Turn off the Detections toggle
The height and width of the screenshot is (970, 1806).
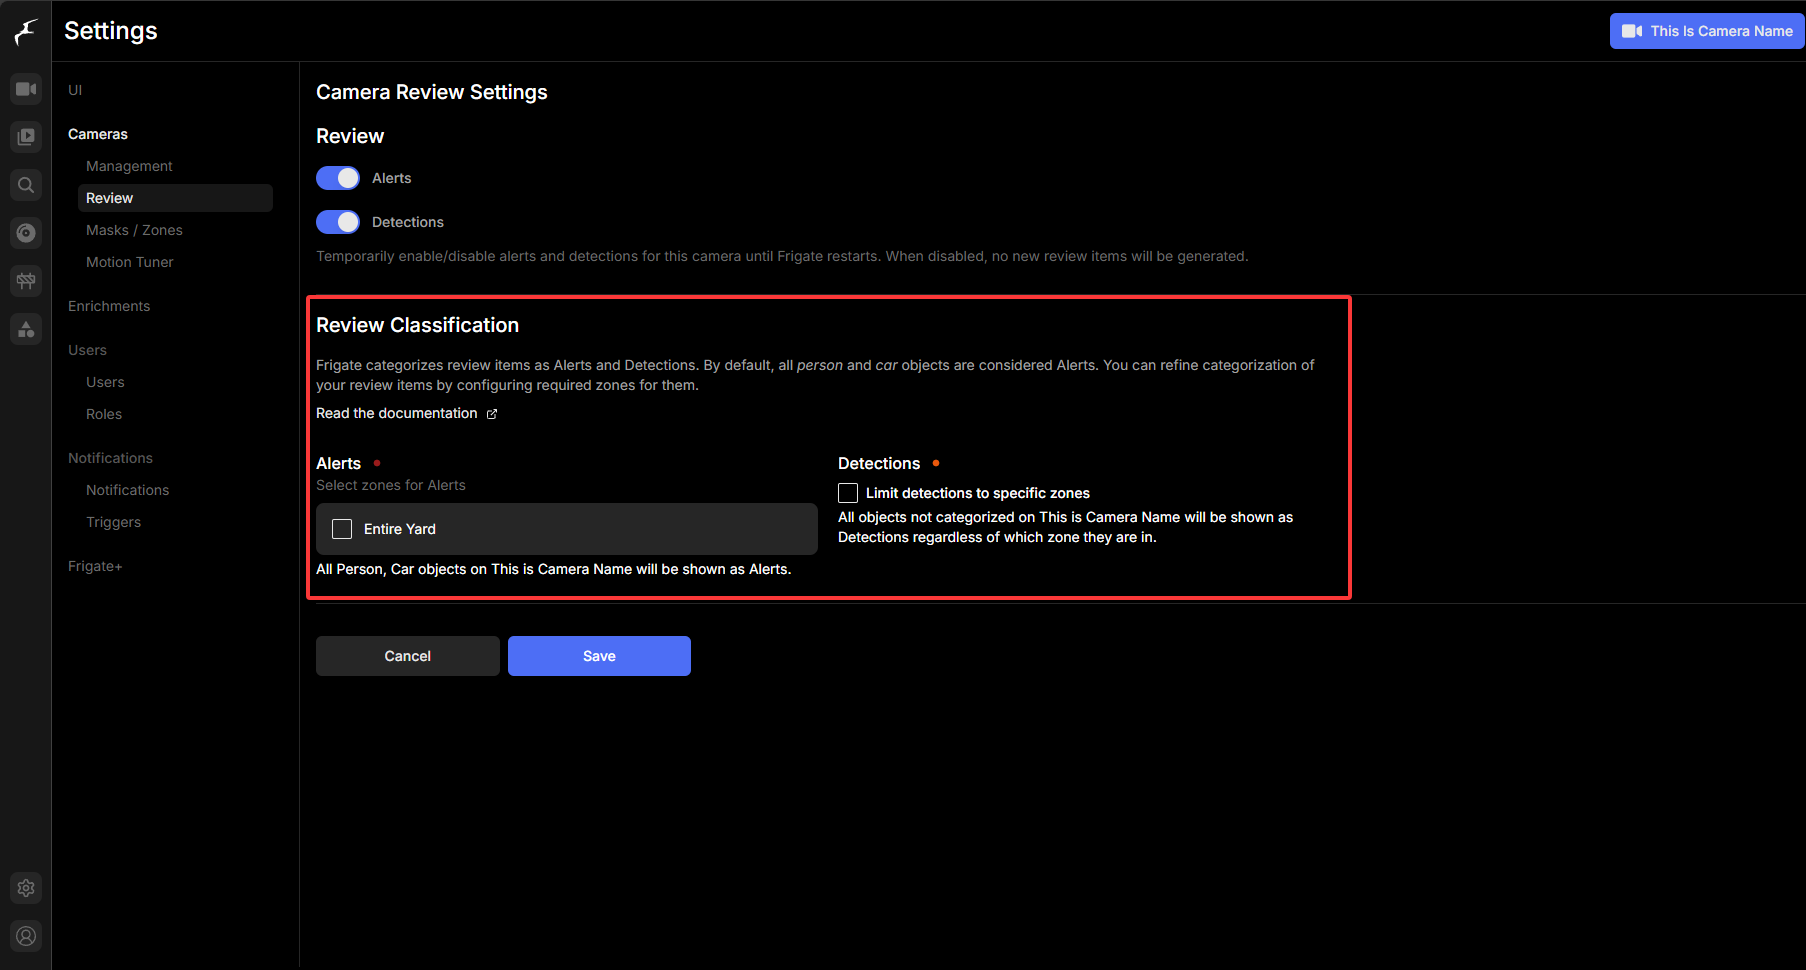tap(338, 222)
